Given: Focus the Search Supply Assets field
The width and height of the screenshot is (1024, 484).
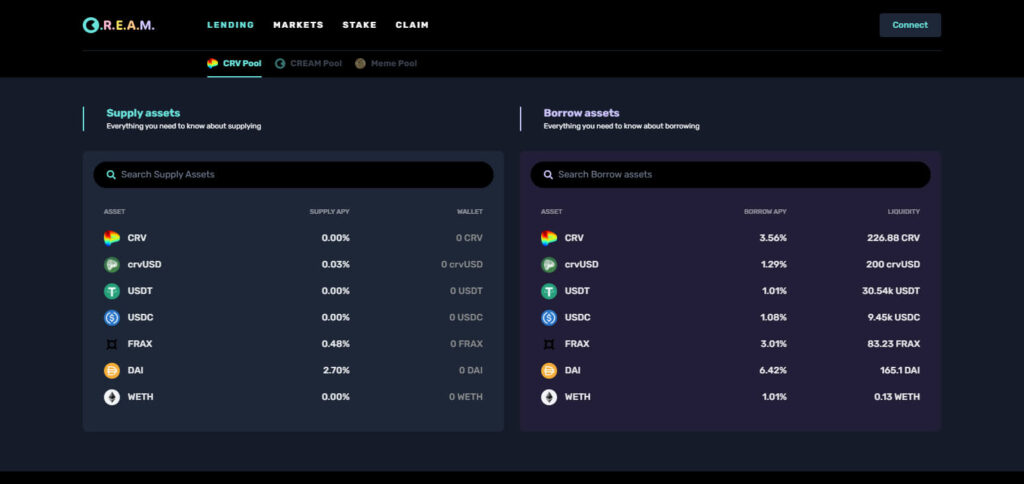Looking at the screenshot, I should point(293,174).
